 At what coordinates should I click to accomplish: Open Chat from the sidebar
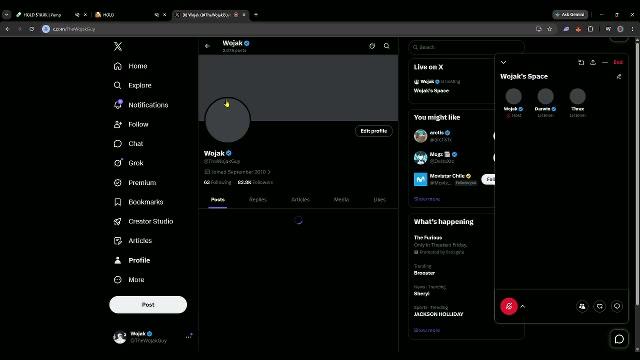129,144
